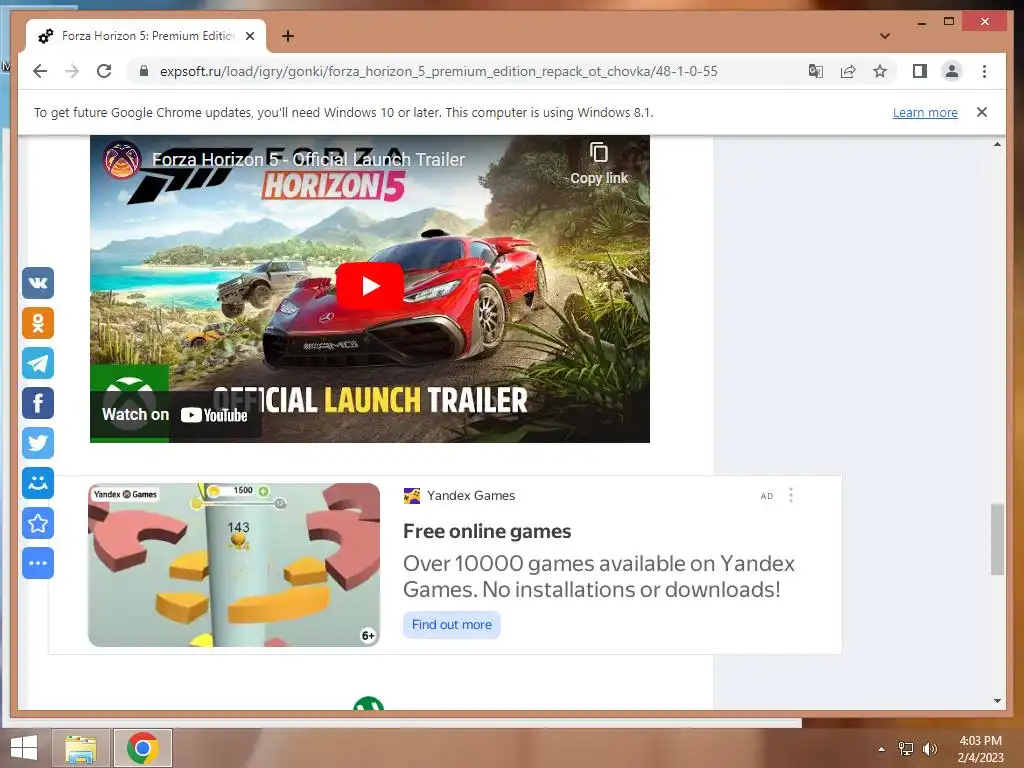Click the page scrollbar up arrow

tap(997, 144)
